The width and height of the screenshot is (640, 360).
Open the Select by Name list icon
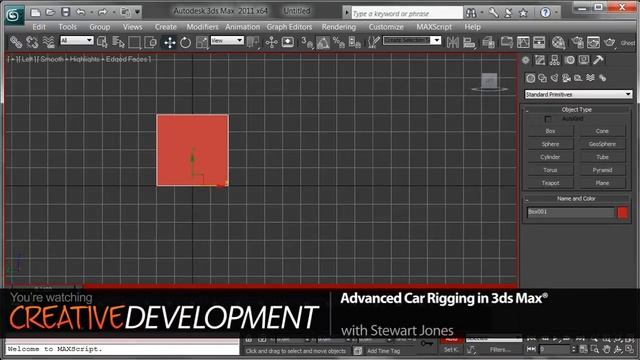(118, 42)
